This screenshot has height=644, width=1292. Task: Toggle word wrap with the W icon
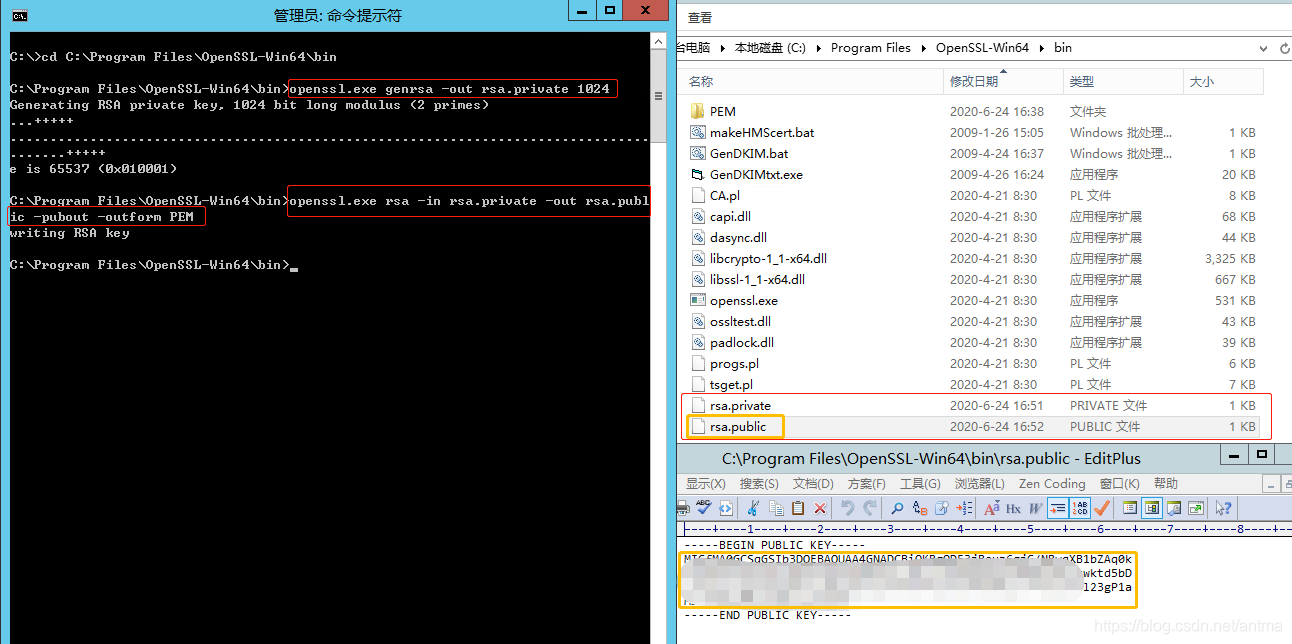click(1035, 508)
